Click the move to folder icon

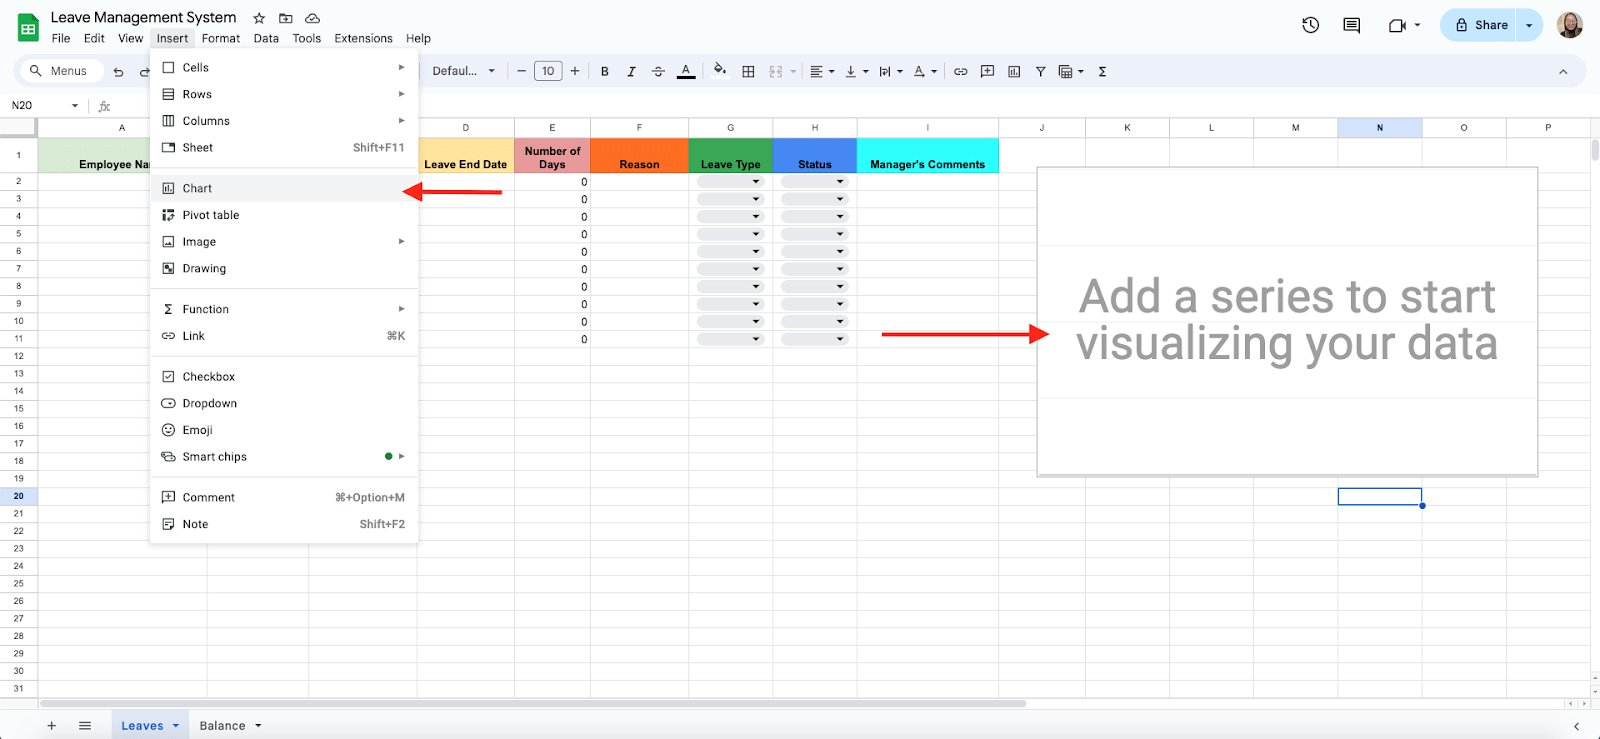(x=286, y=18)
